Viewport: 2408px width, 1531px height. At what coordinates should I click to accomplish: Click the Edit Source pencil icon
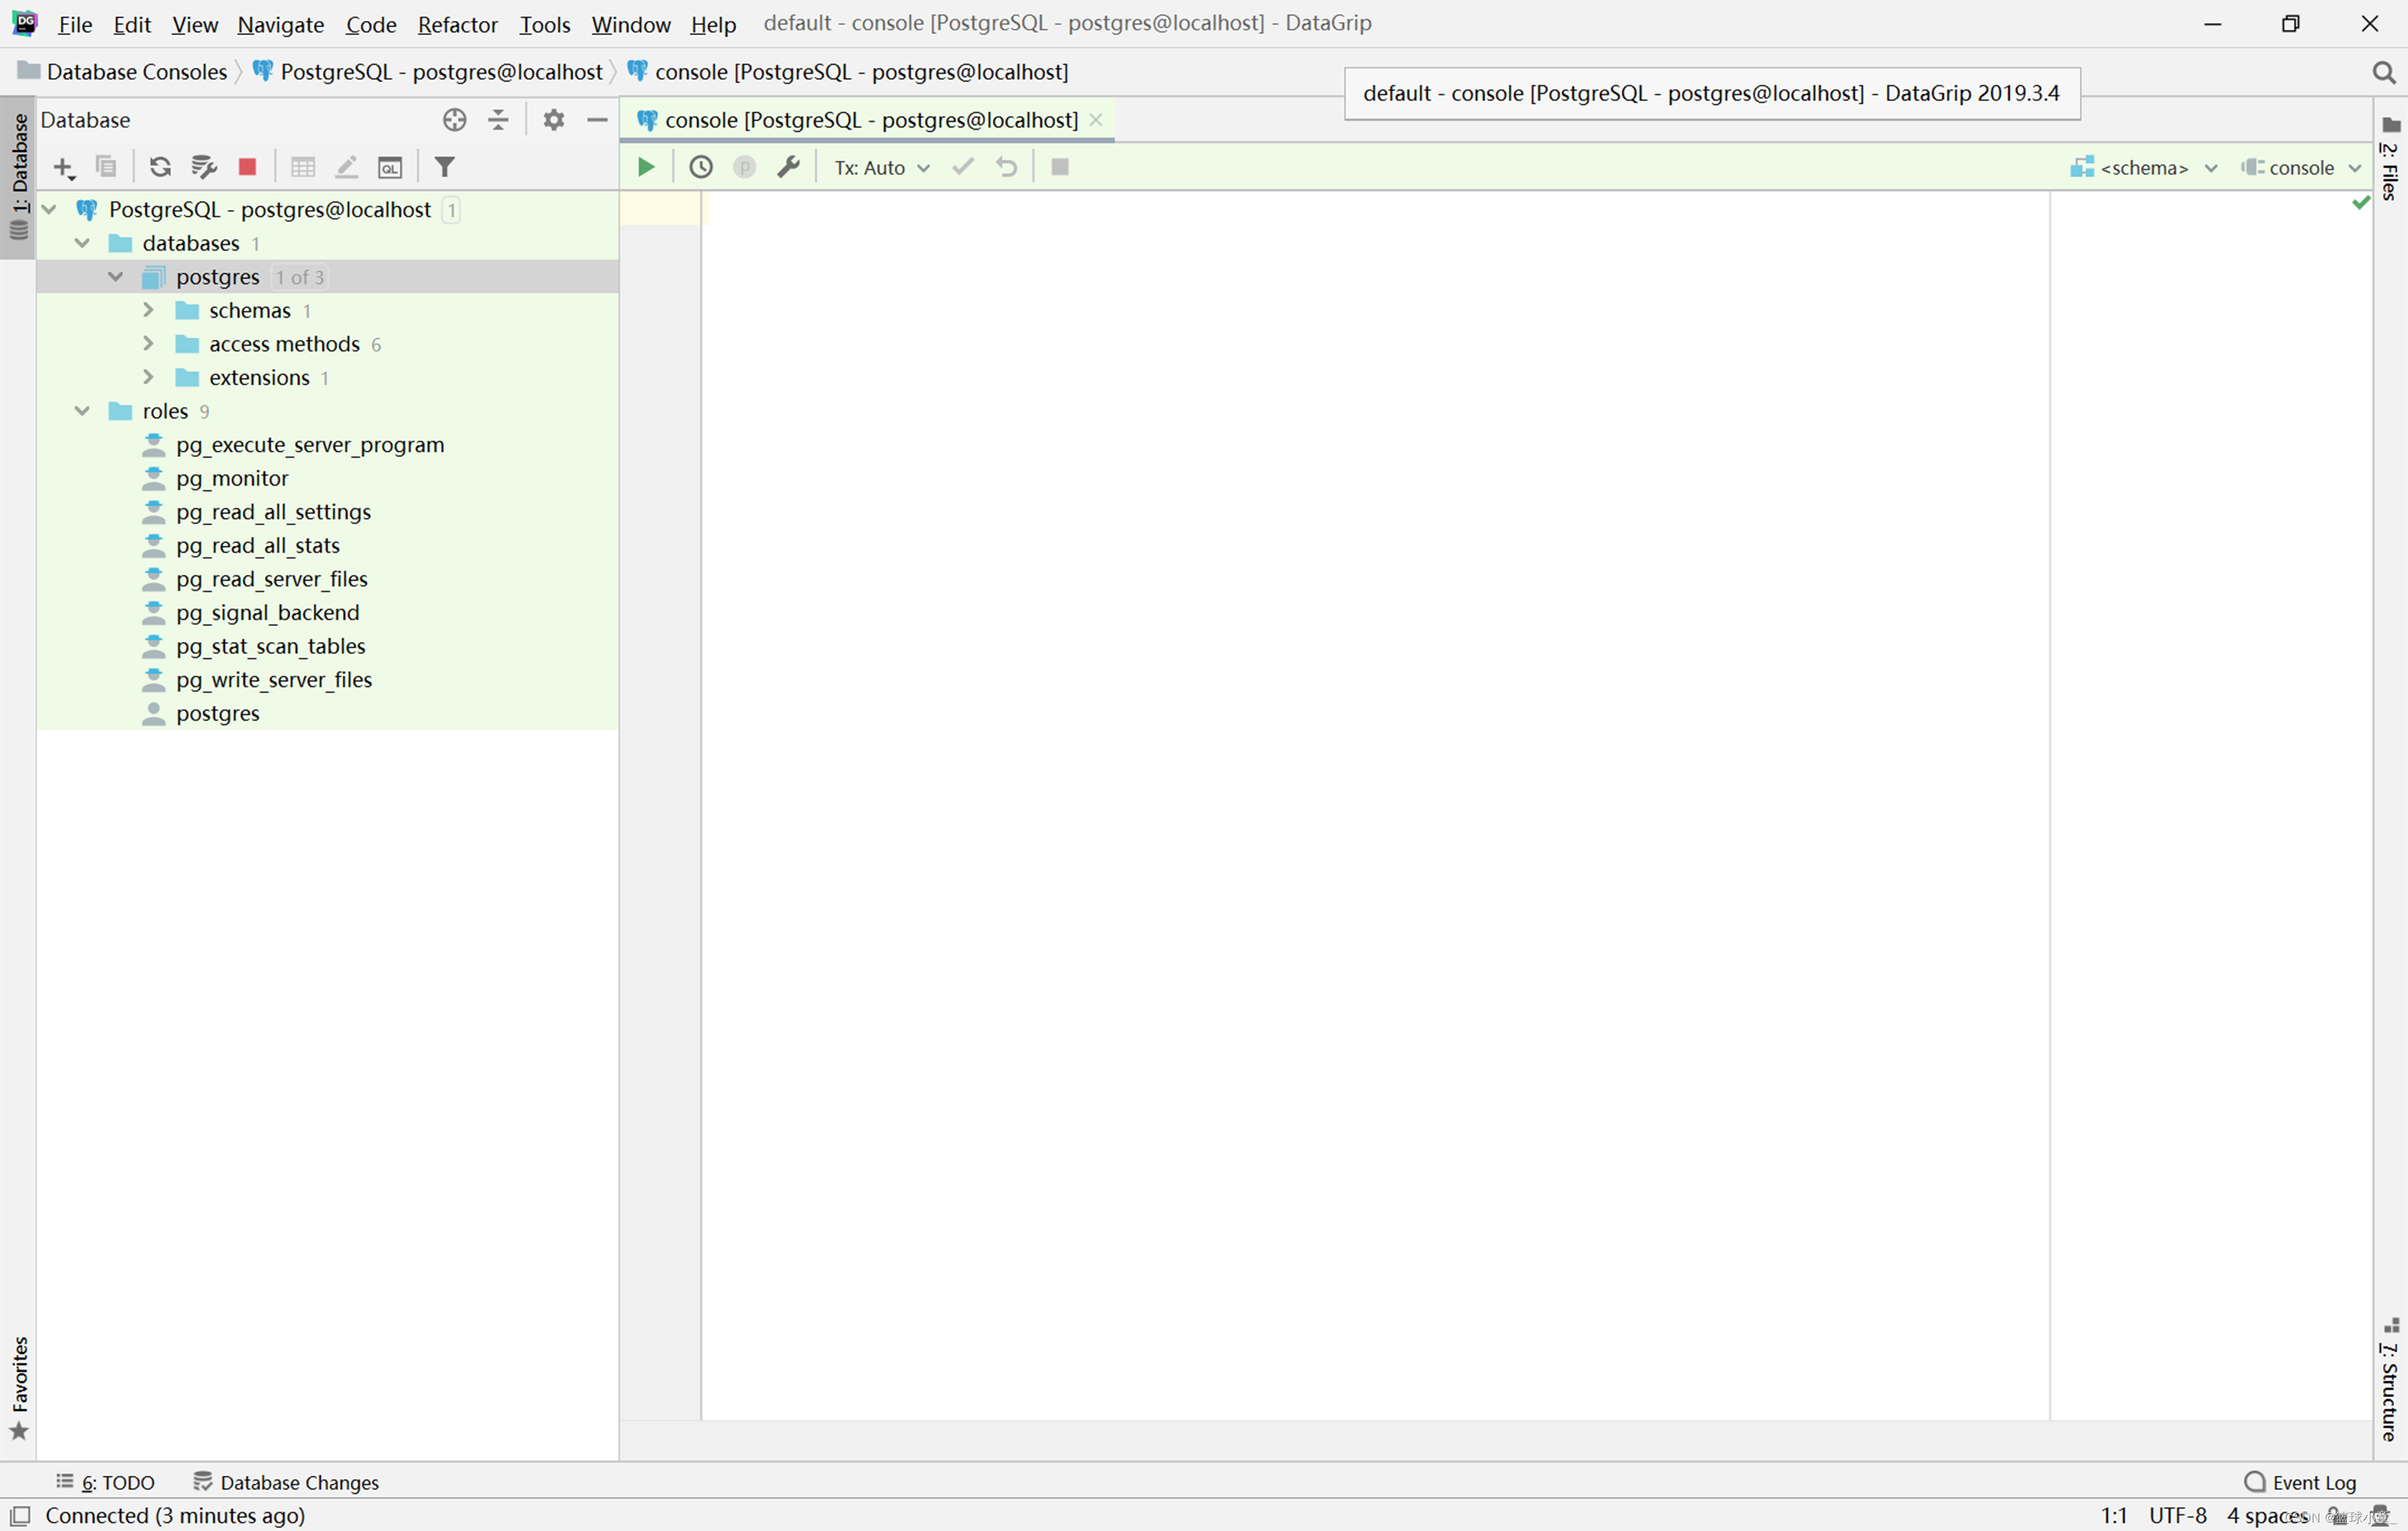pos(346,167)
